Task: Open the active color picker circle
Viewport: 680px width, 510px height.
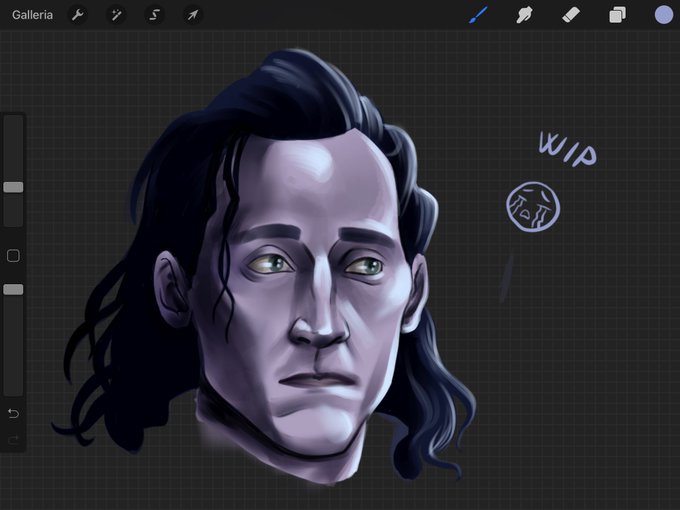Action: tap(664, 15)
